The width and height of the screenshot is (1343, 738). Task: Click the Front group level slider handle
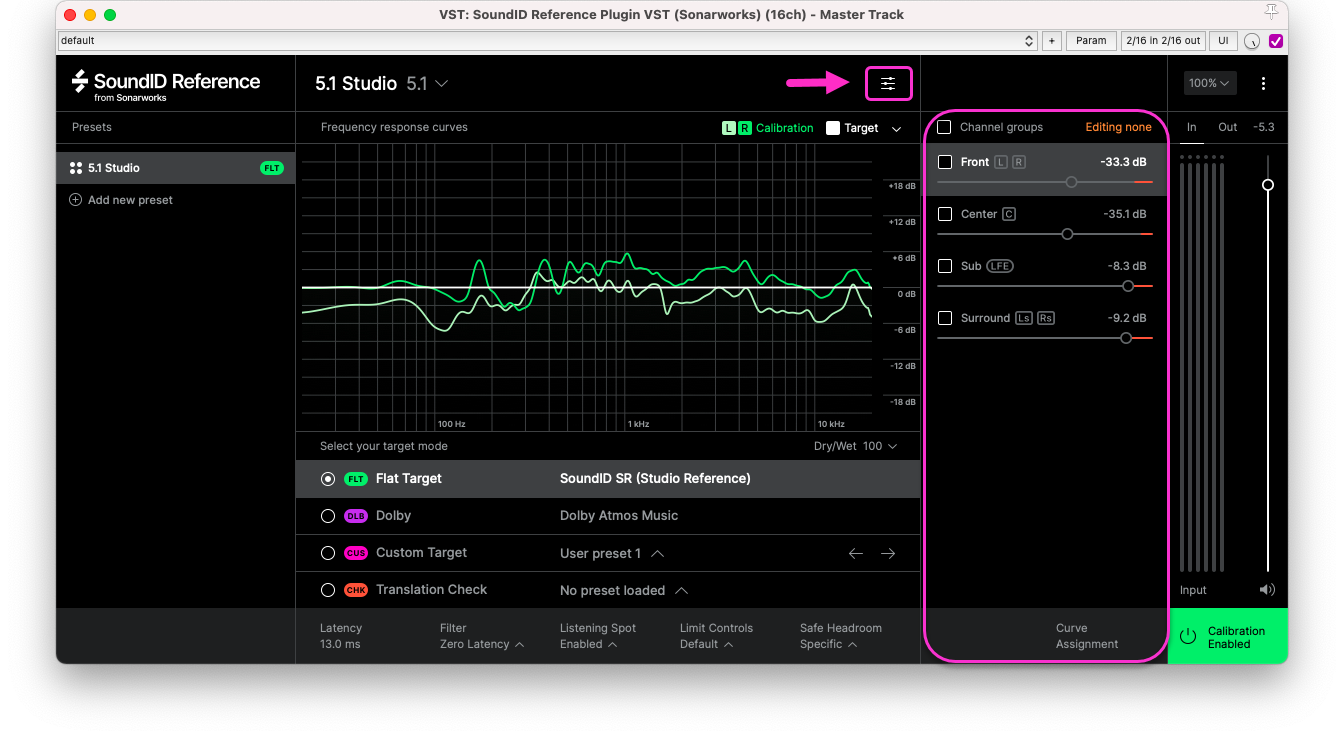1072,182
